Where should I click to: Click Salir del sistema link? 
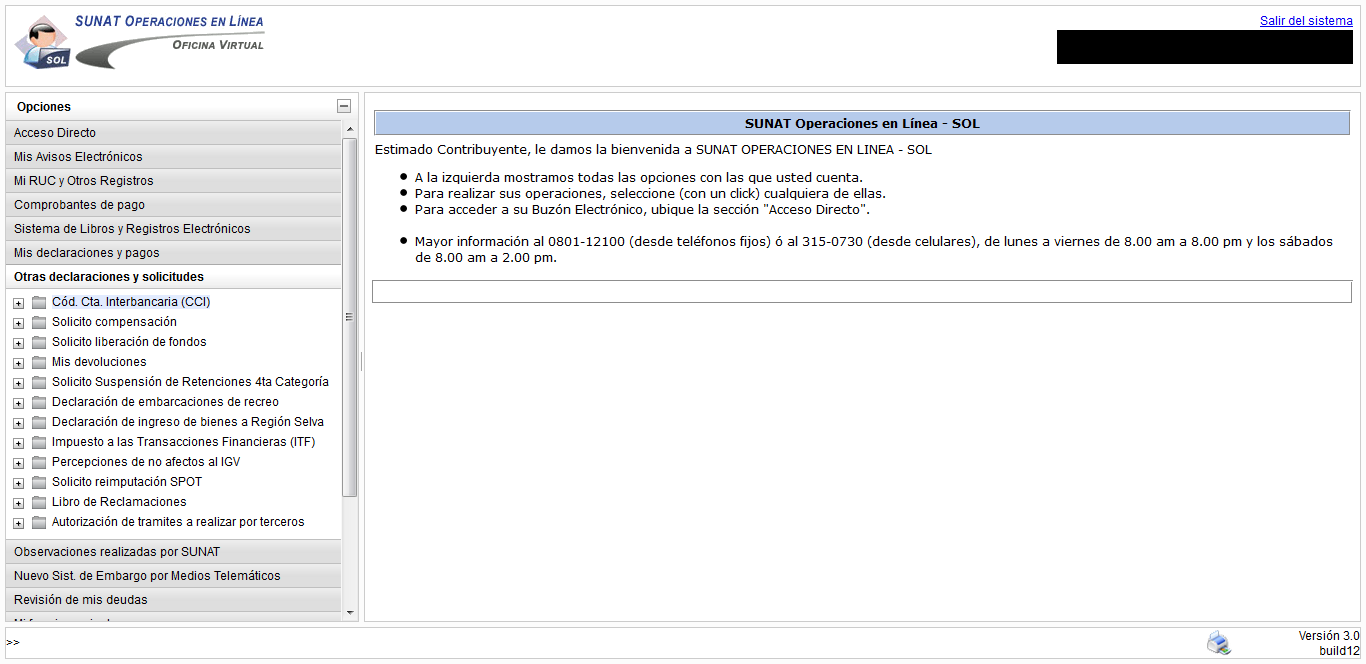1306,21
